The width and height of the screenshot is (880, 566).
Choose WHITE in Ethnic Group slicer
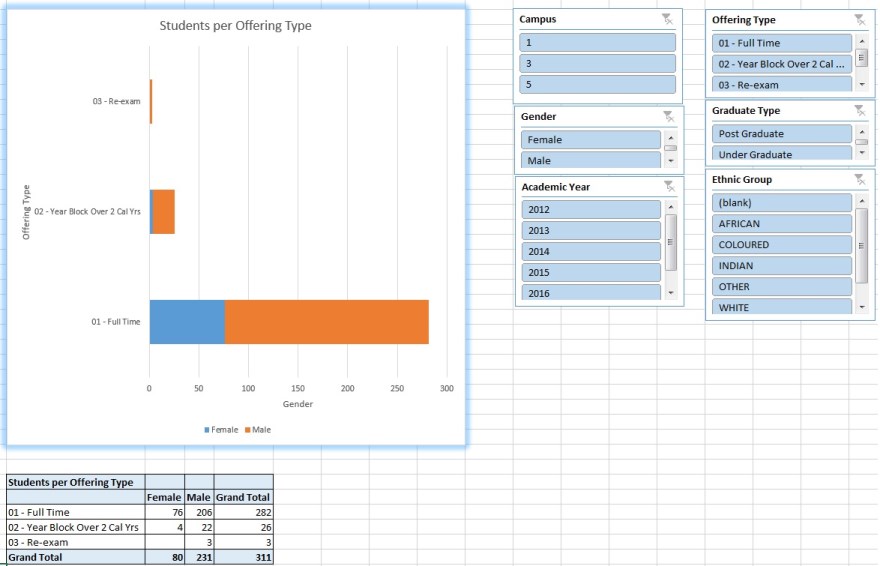point(781,308)
